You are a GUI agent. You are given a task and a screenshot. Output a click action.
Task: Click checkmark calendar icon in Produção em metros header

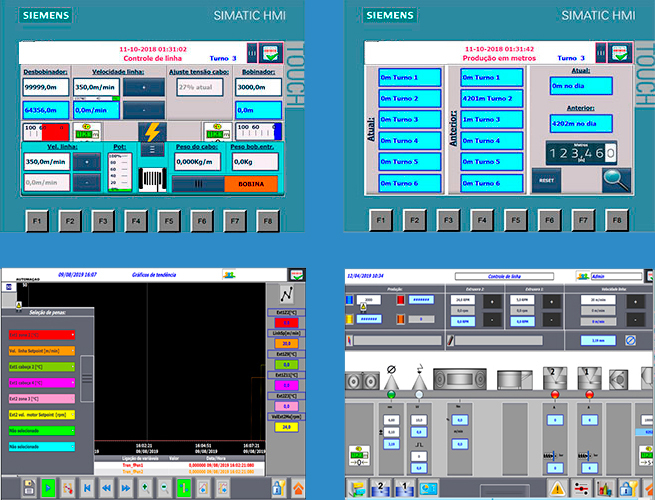point(620,53)
